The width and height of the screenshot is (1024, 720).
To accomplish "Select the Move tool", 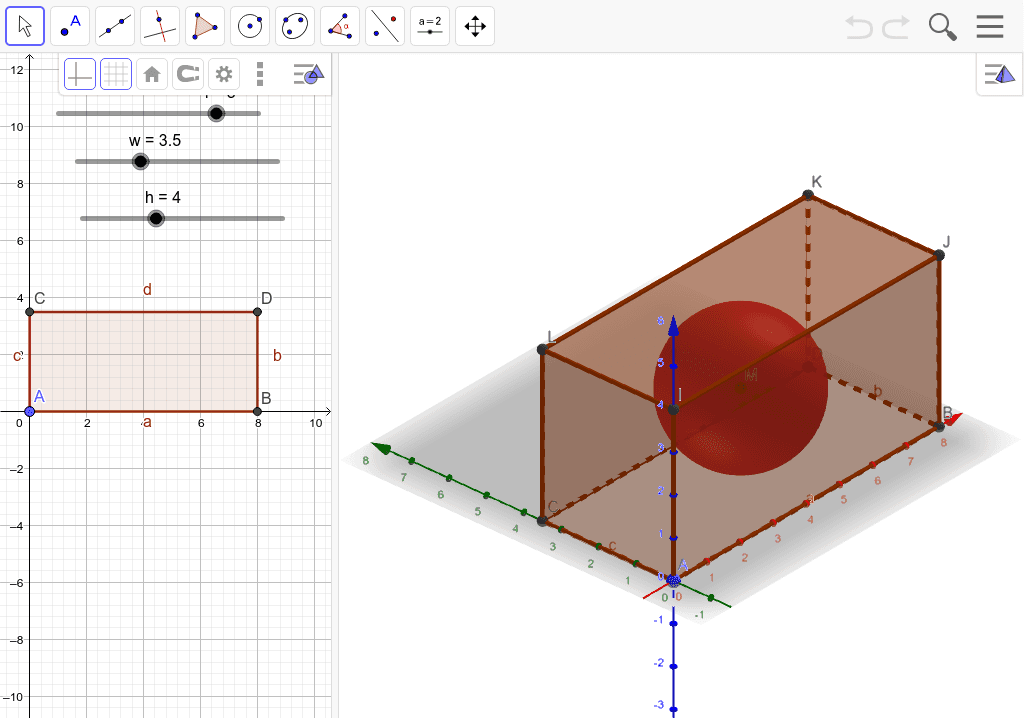I will click(x=24, y=25).
